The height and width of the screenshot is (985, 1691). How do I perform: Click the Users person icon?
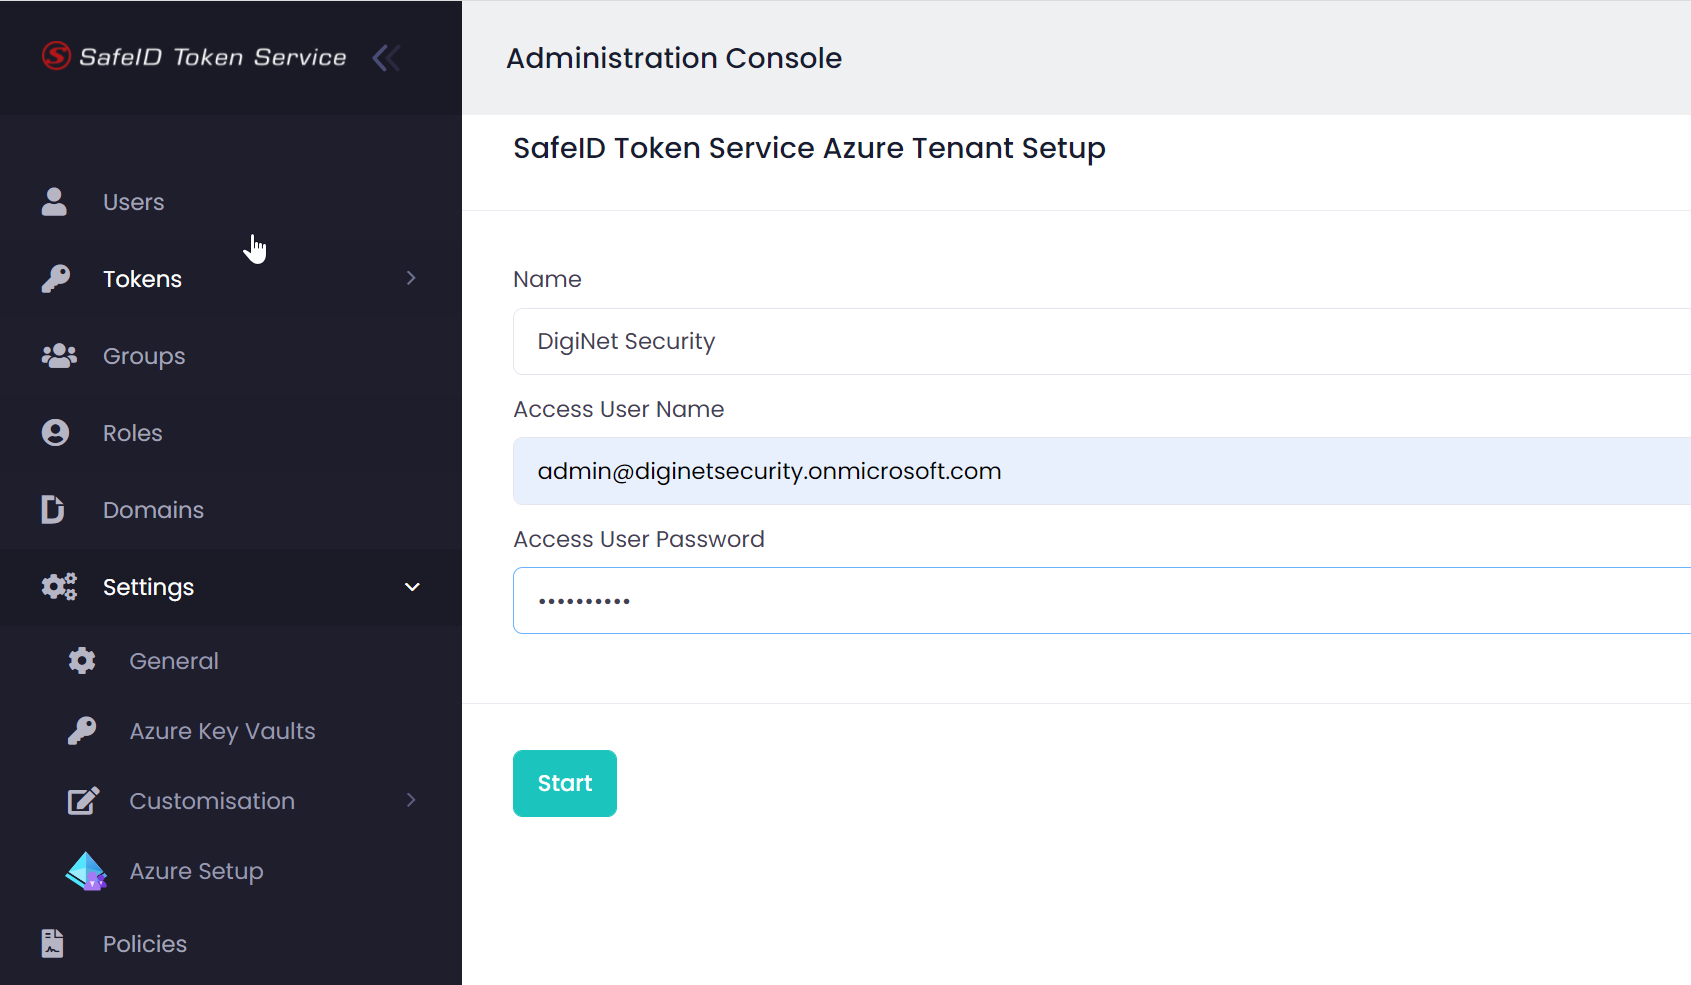click(54, 202)
